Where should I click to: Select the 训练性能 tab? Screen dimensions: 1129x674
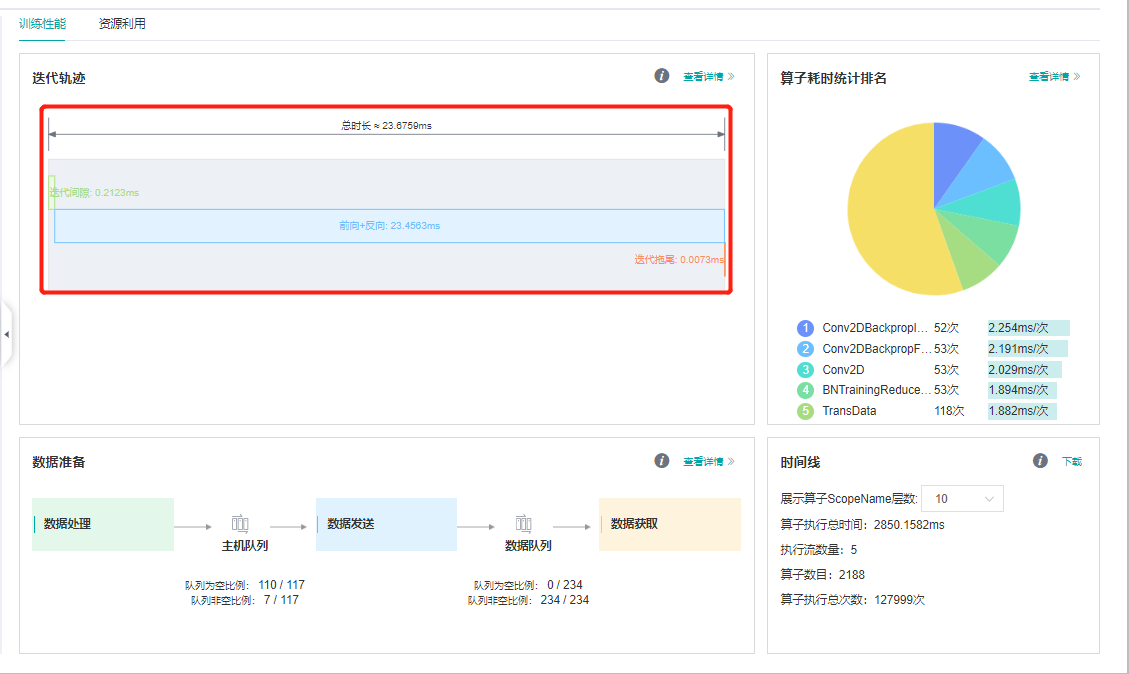click(42, 24)
